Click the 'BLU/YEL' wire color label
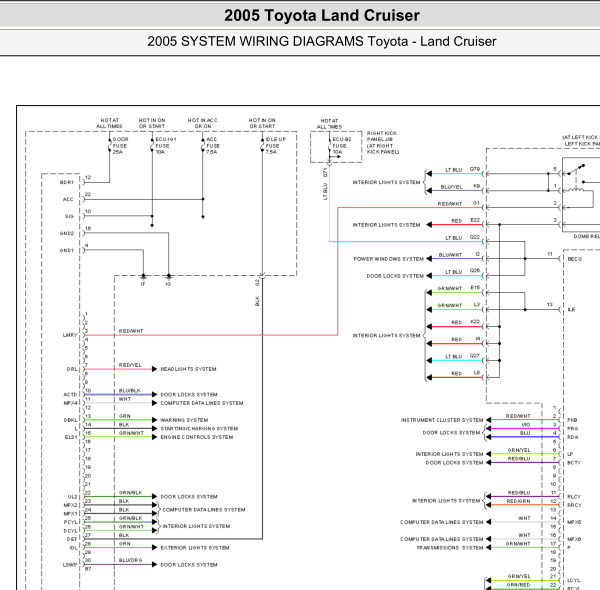The height and width of the screenshot is (590, 600). click(452, 187)
